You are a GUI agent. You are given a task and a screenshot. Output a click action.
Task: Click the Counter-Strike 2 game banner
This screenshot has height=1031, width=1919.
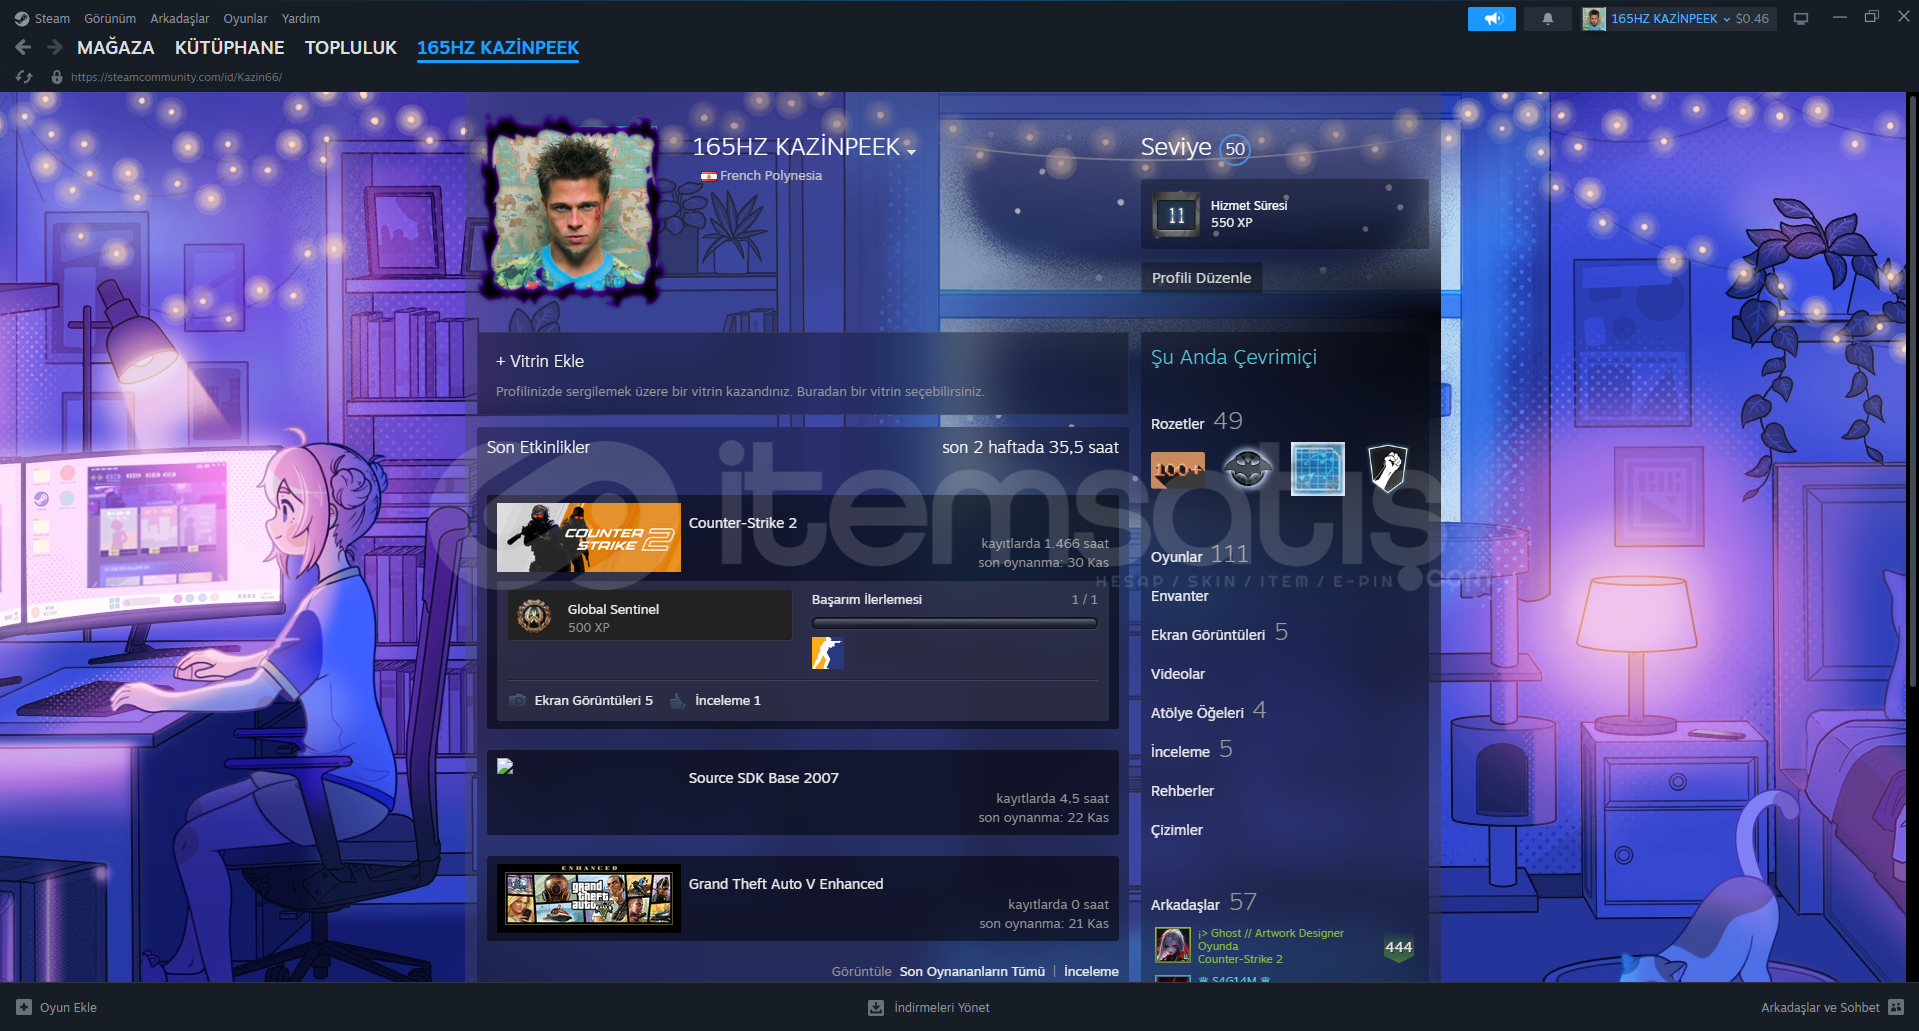point(589,538)
